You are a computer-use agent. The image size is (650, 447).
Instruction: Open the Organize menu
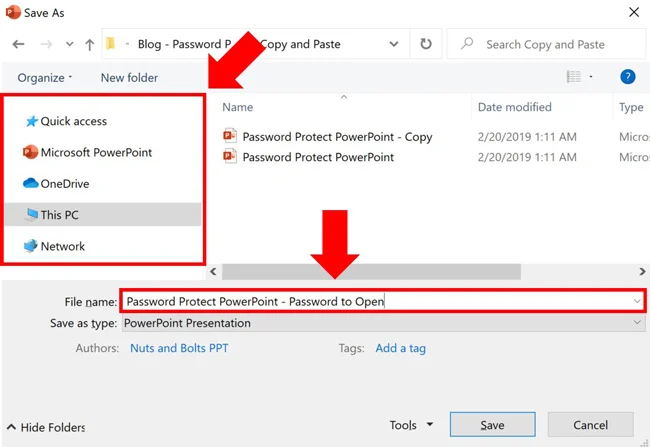[45, 78]
